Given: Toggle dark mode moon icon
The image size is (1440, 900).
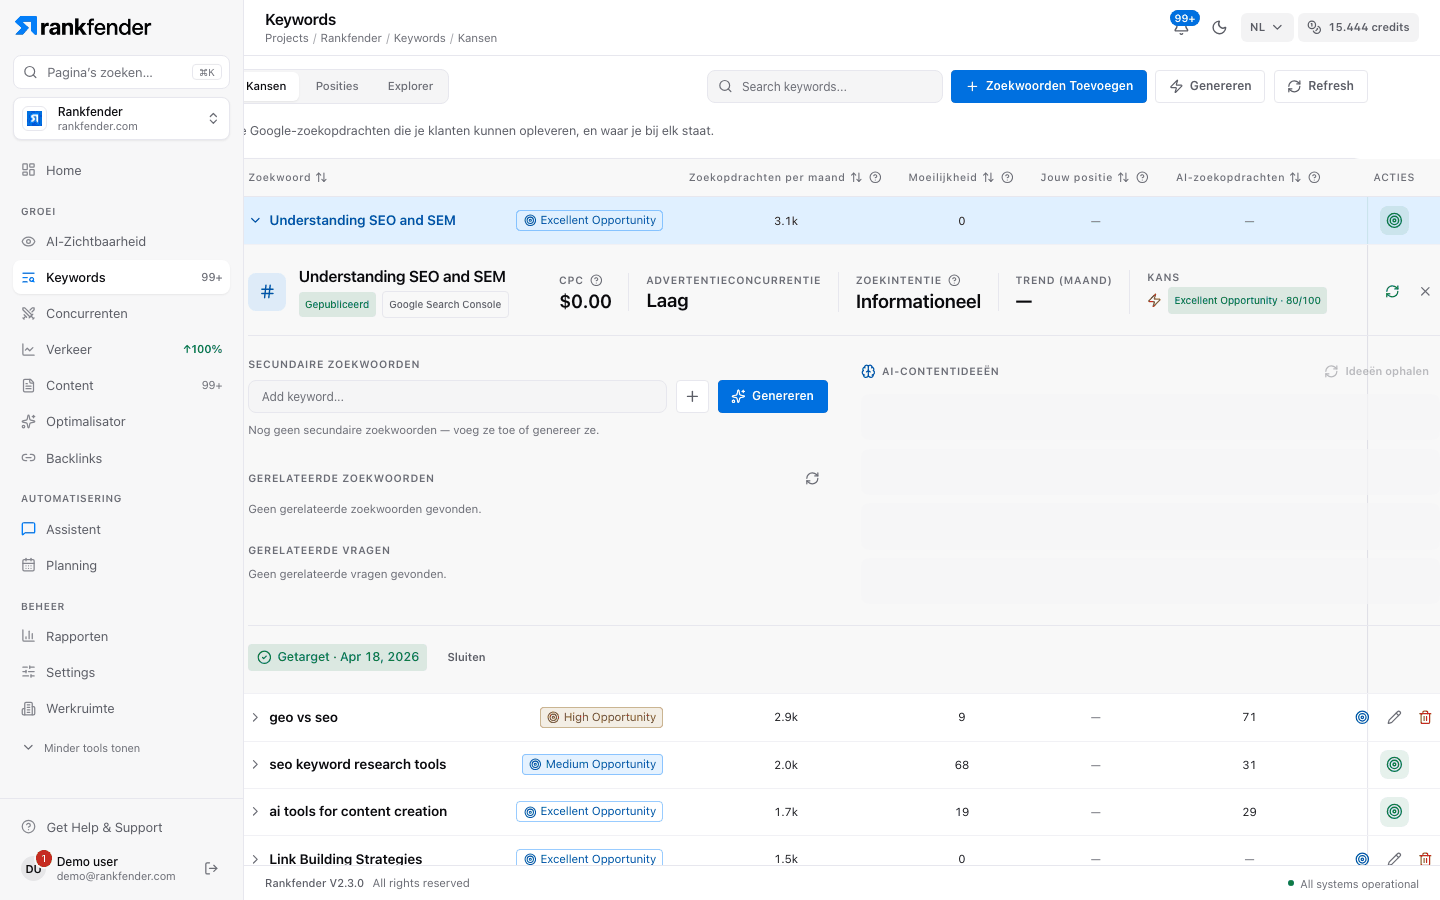Looking at the screenshot, I should (x=1219, y=28).
